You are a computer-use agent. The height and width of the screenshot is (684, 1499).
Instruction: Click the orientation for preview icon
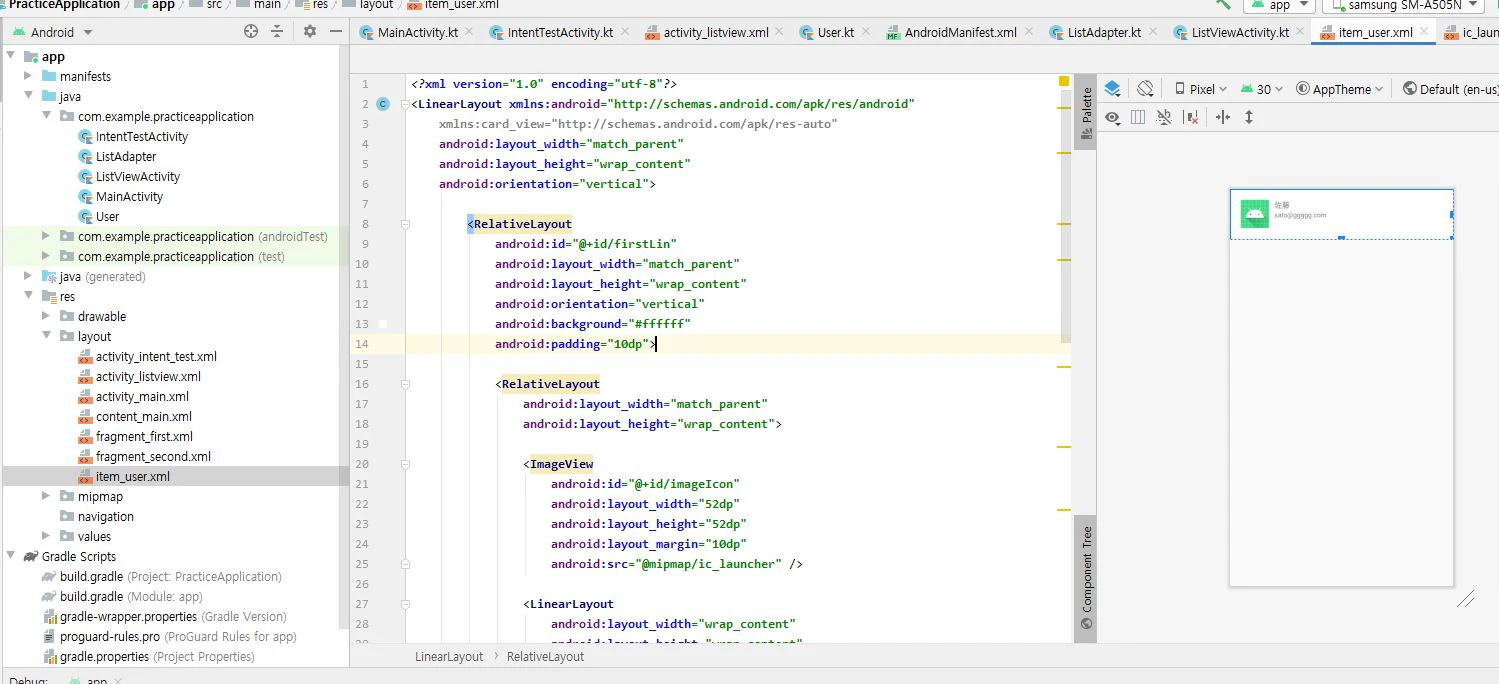click(x=1146, y=89)
